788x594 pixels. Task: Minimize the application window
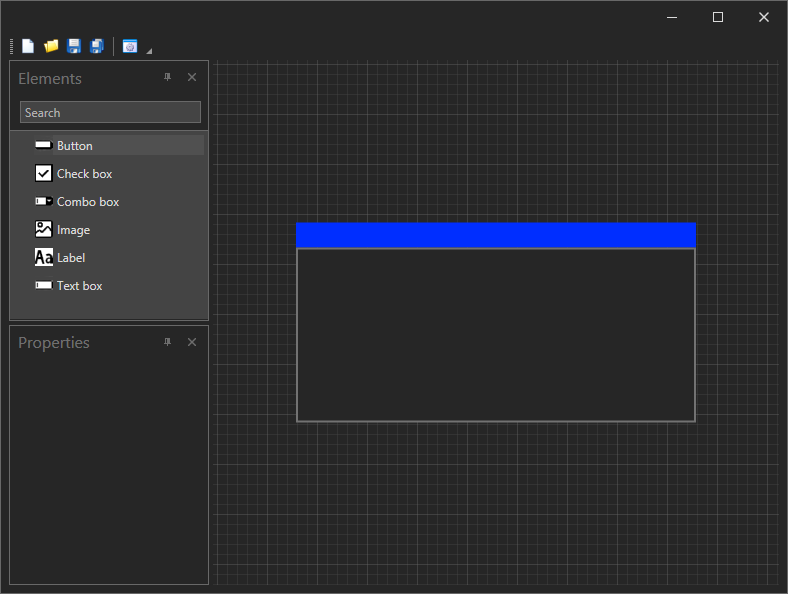coord(672,17)
